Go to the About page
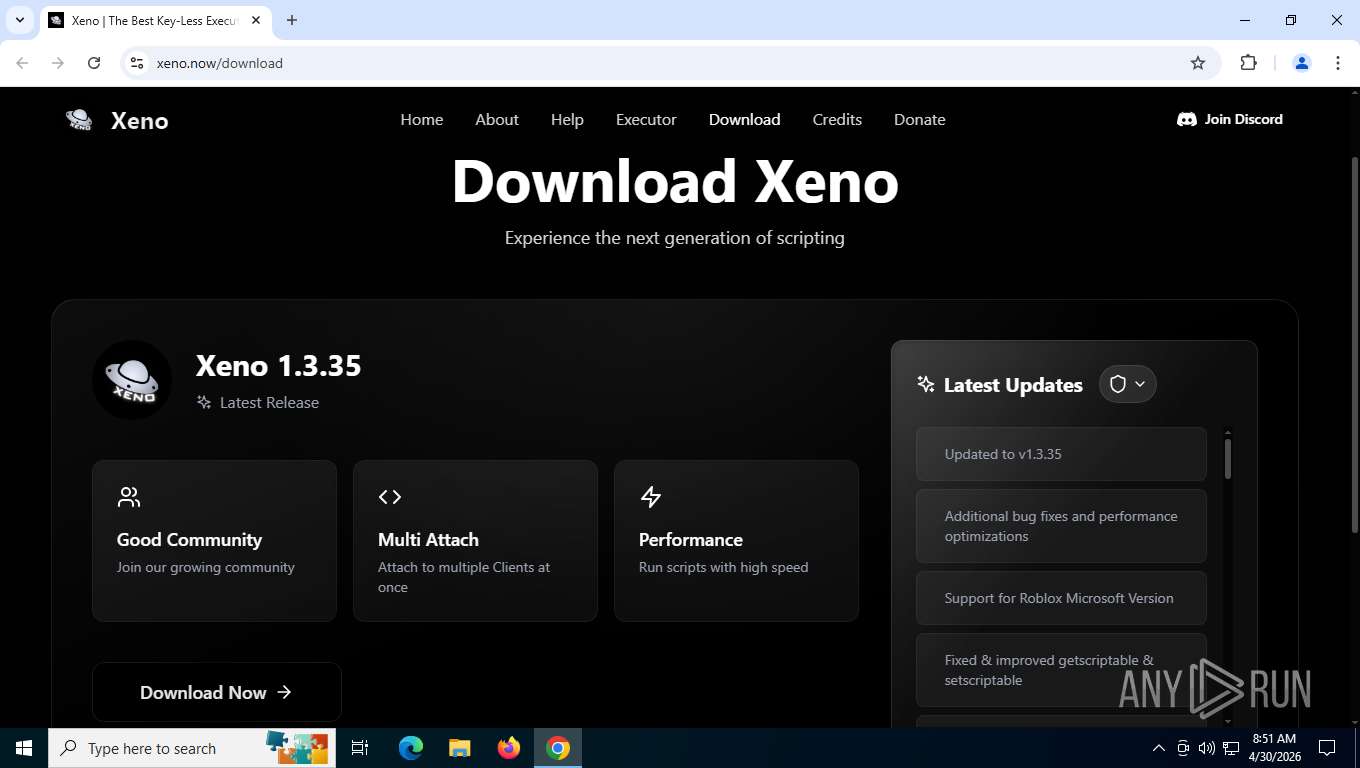Viewport: 1360px width, 768px height. click(x=496, y=119)
